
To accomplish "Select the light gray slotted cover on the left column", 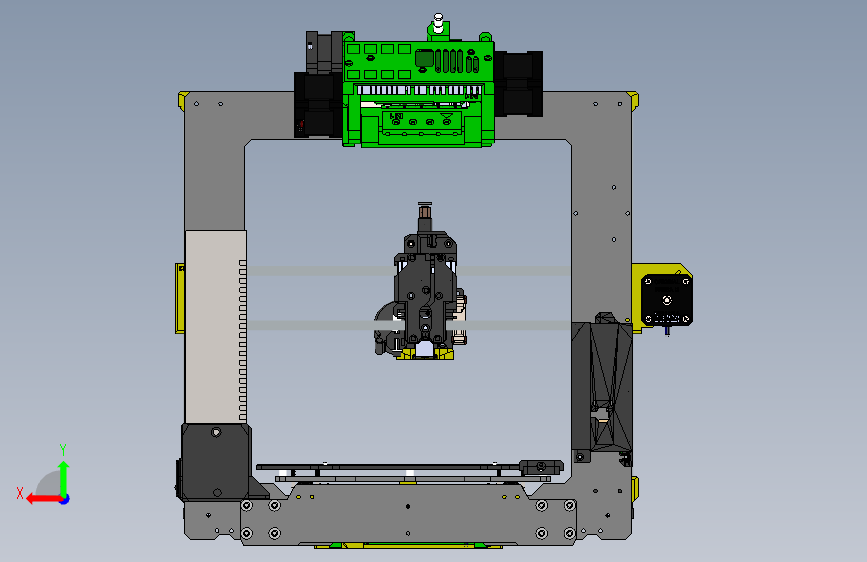I will coord(216,327).
